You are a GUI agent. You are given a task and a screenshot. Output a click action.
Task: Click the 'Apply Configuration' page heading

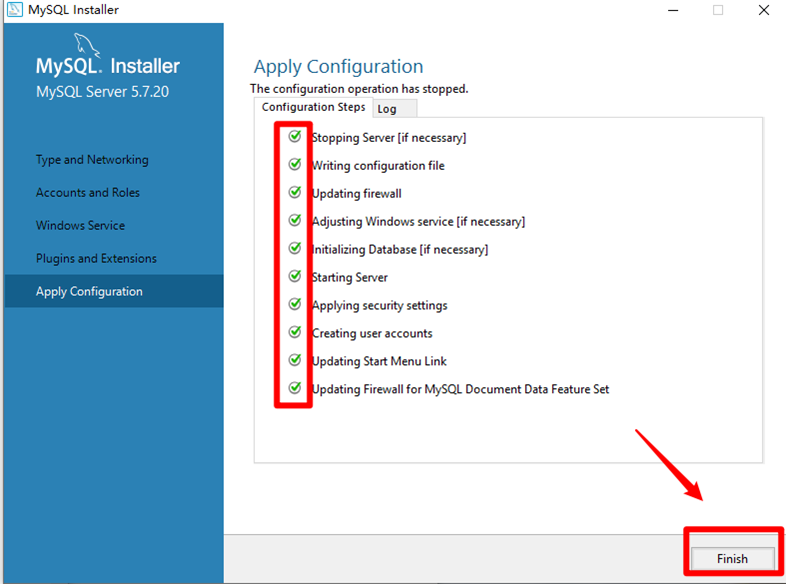(x=338, y=67)
